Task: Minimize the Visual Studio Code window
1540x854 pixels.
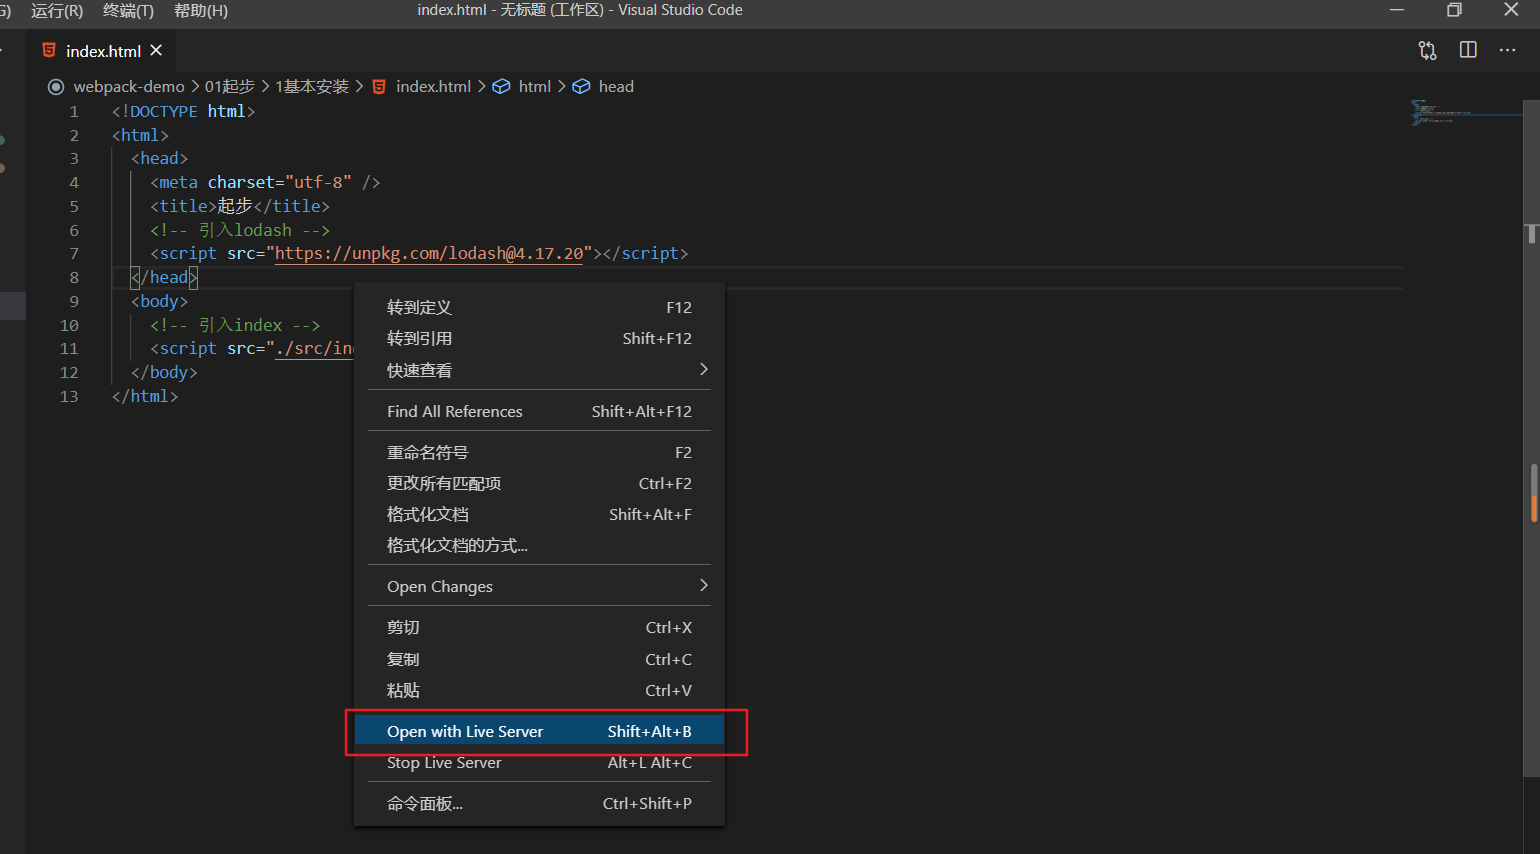Action: coord(1397,10)
